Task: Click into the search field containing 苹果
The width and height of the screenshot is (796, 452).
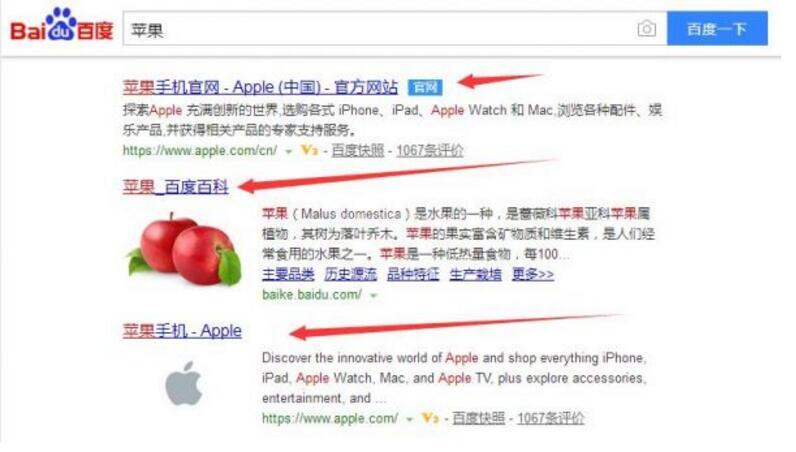Action: pos(378,29)
